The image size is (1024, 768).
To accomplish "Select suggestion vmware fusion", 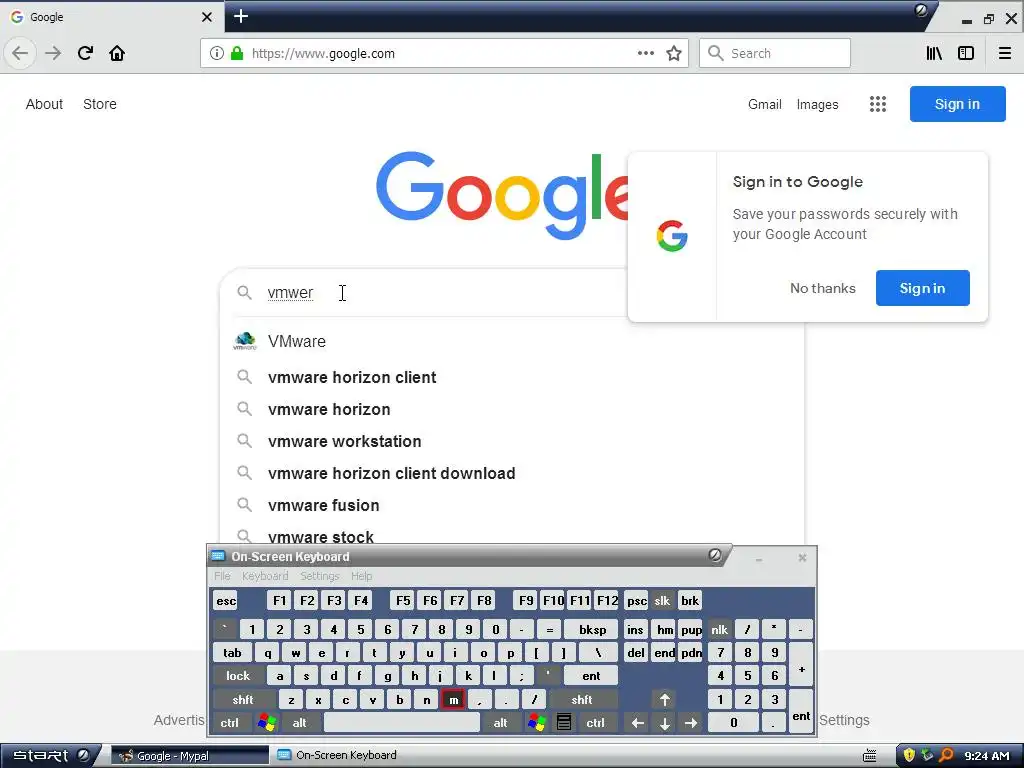I will click(x=323, y=505).
